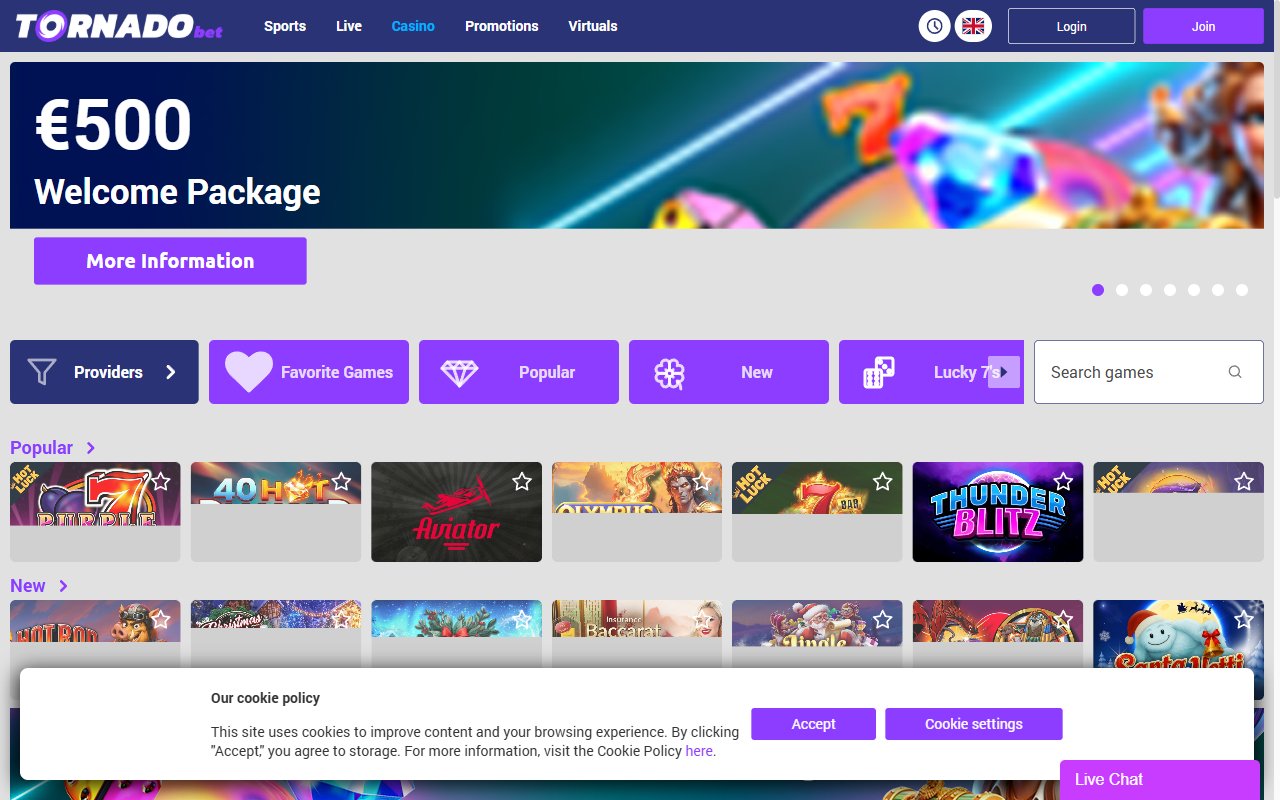Image resolution: width=1280 pixels, height=800 pixels.
Task: Select the fourth banner carousel dot
Action: [1170, 290]
